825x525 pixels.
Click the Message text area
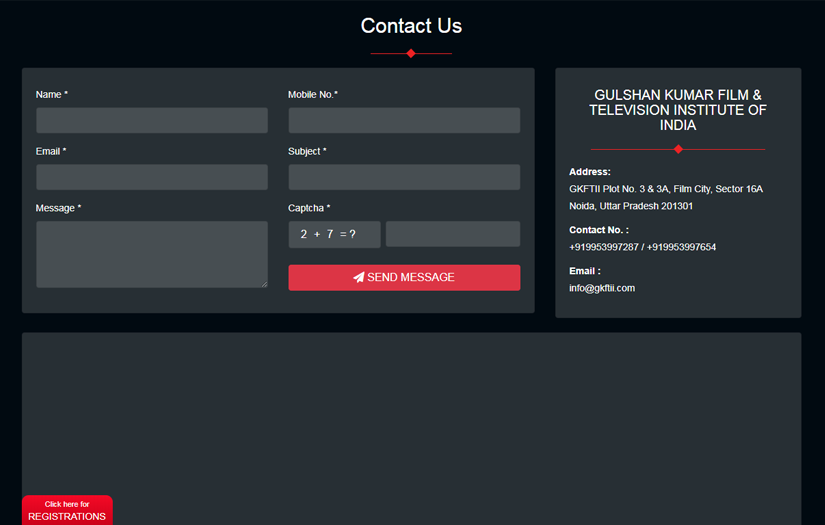(152, 255)
